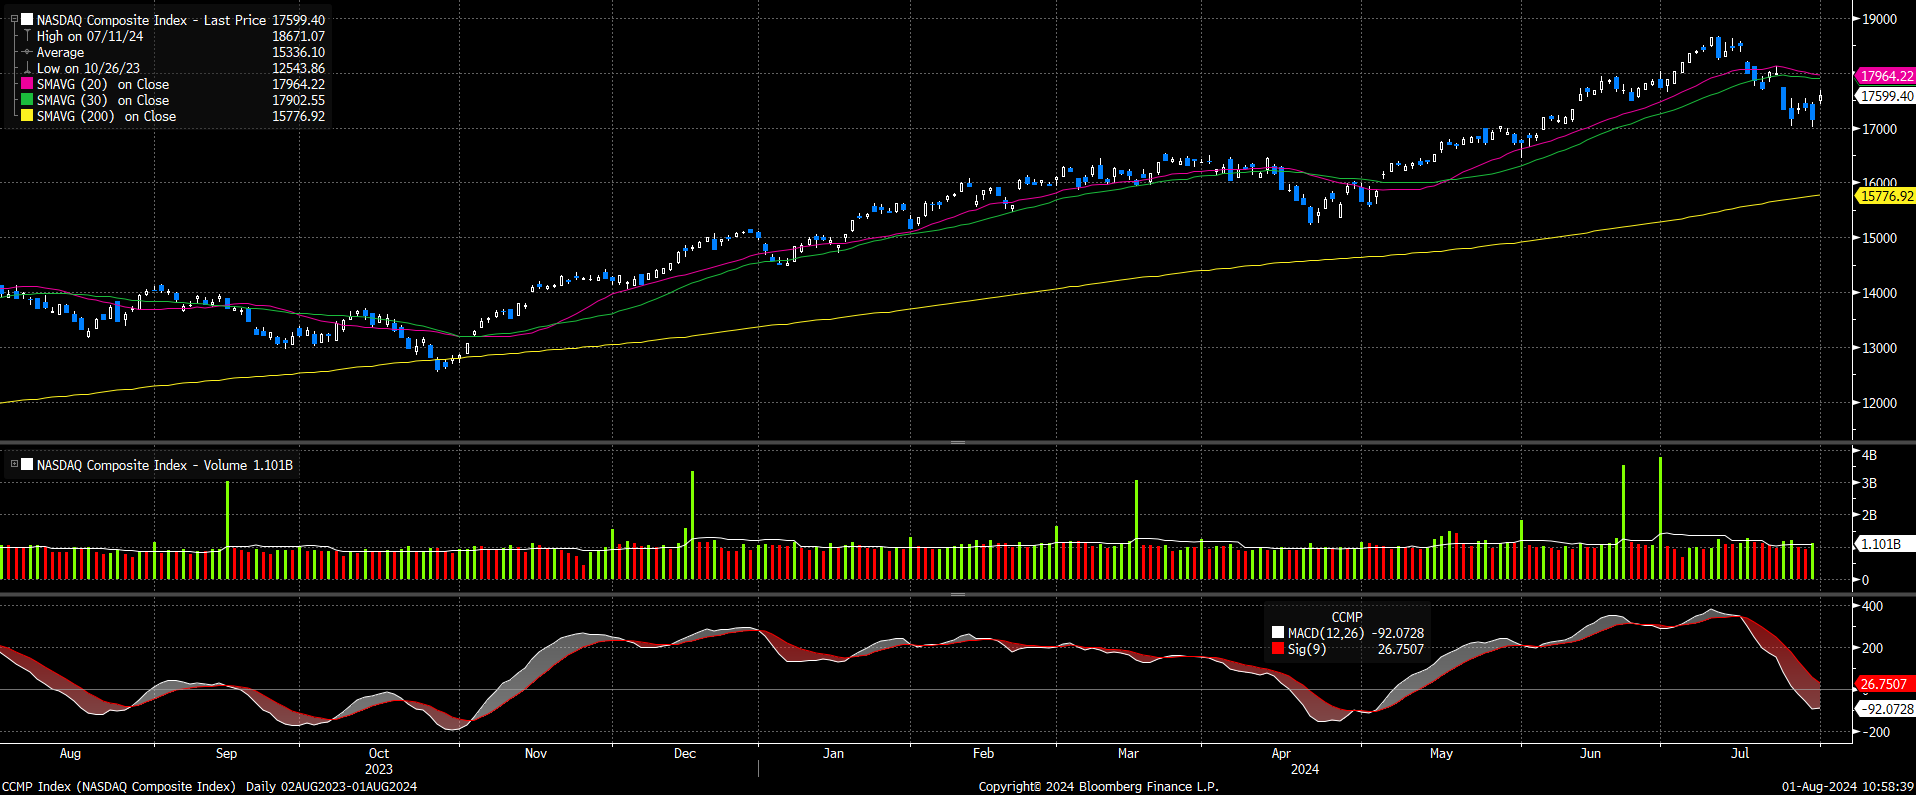The width and height of the screenshot is (1916, 795).
Task: Expand the NASDAQ Volume legend tree
Action: (14, 465)
